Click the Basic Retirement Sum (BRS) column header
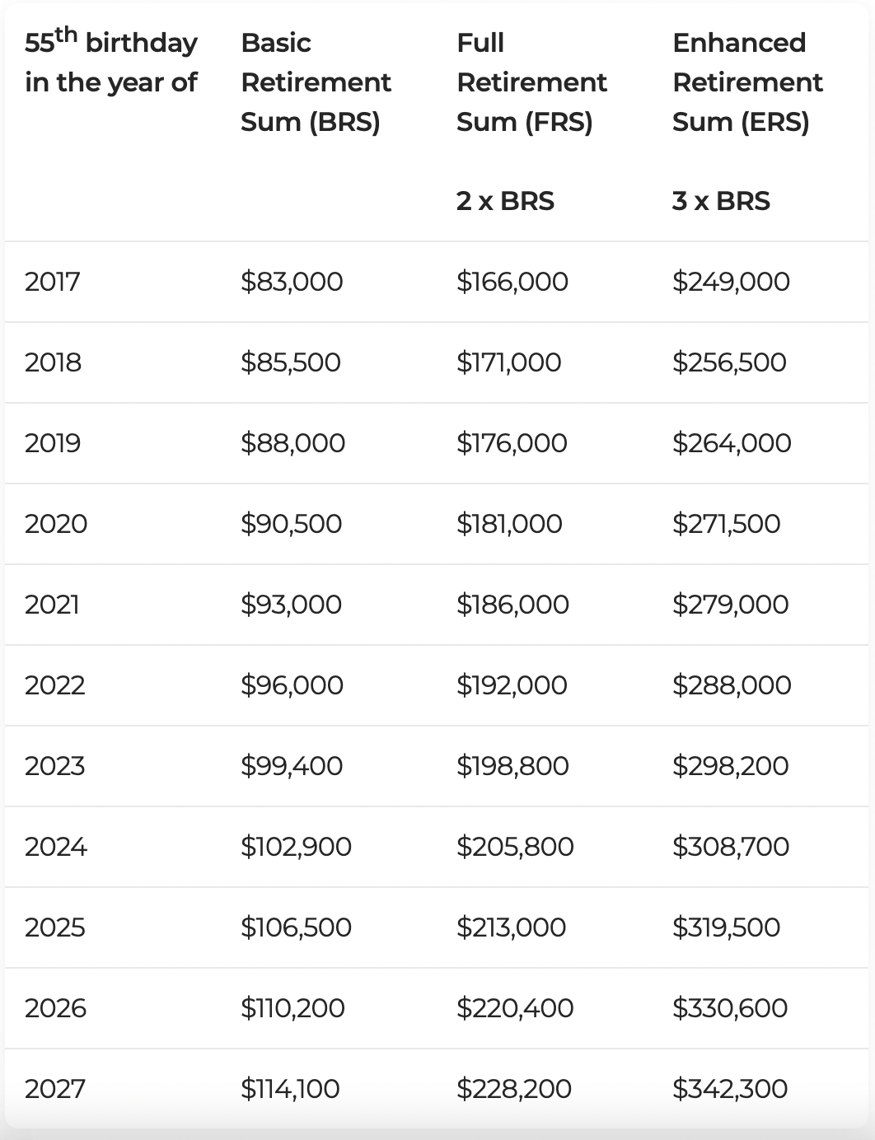 [x=316, y=82]
